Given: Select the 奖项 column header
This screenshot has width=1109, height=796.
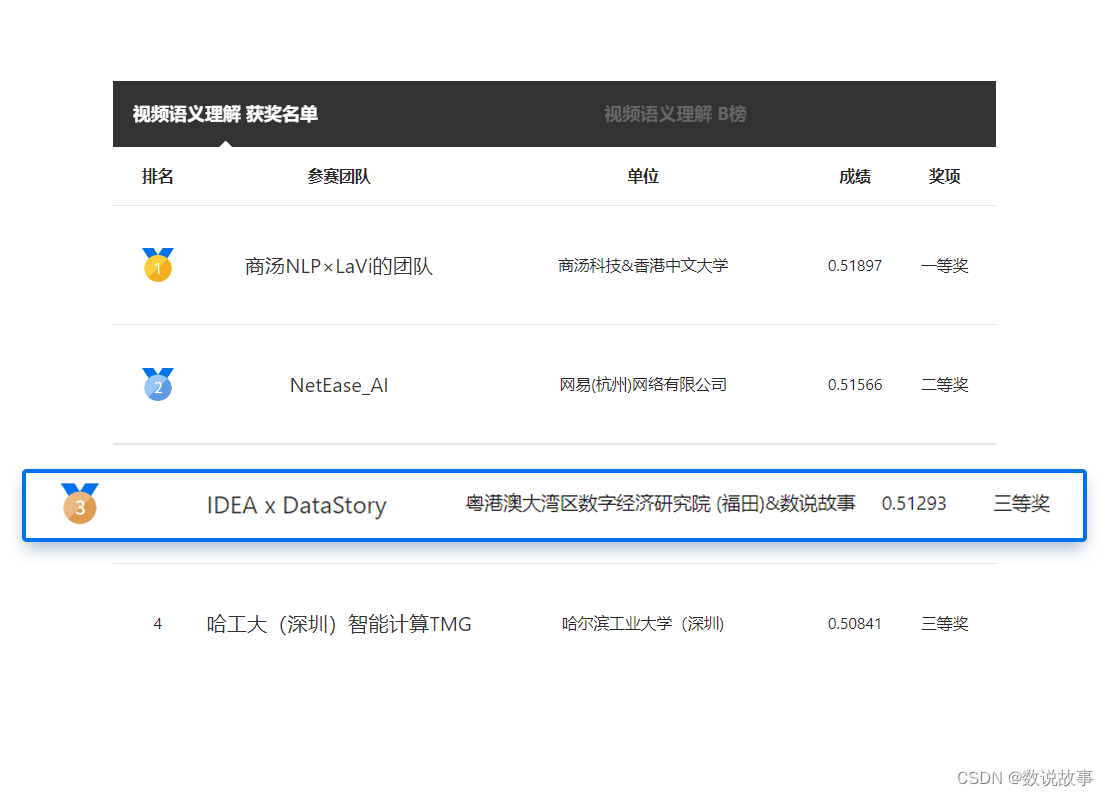Looking at the screenshot, I should [944, 176].
